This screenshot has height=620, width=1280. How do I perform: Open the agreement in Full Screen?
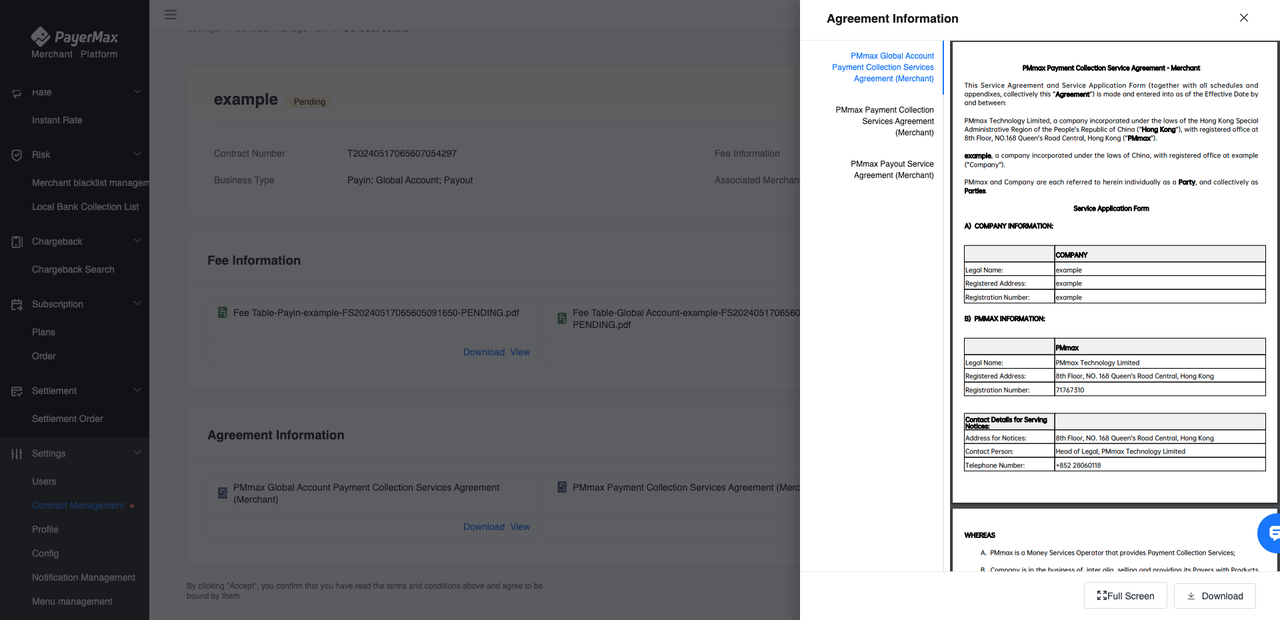[x=1125, y=596]
